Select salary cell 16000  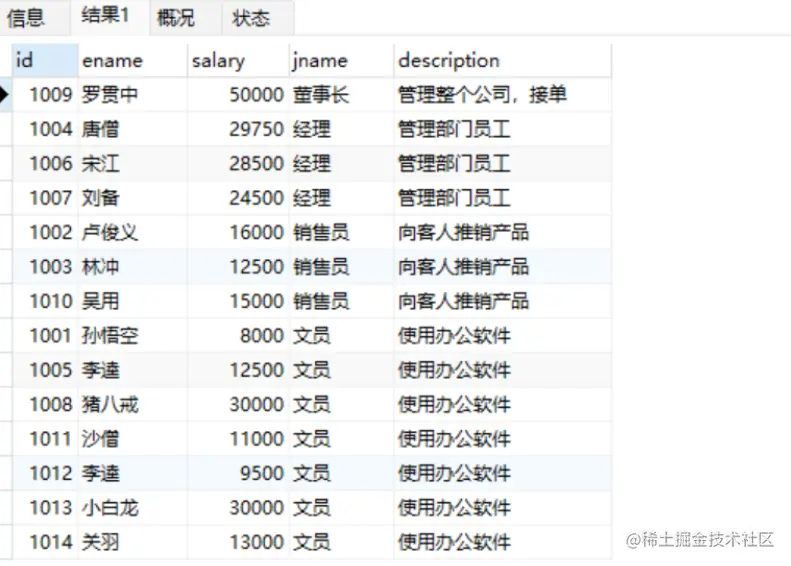238,232
